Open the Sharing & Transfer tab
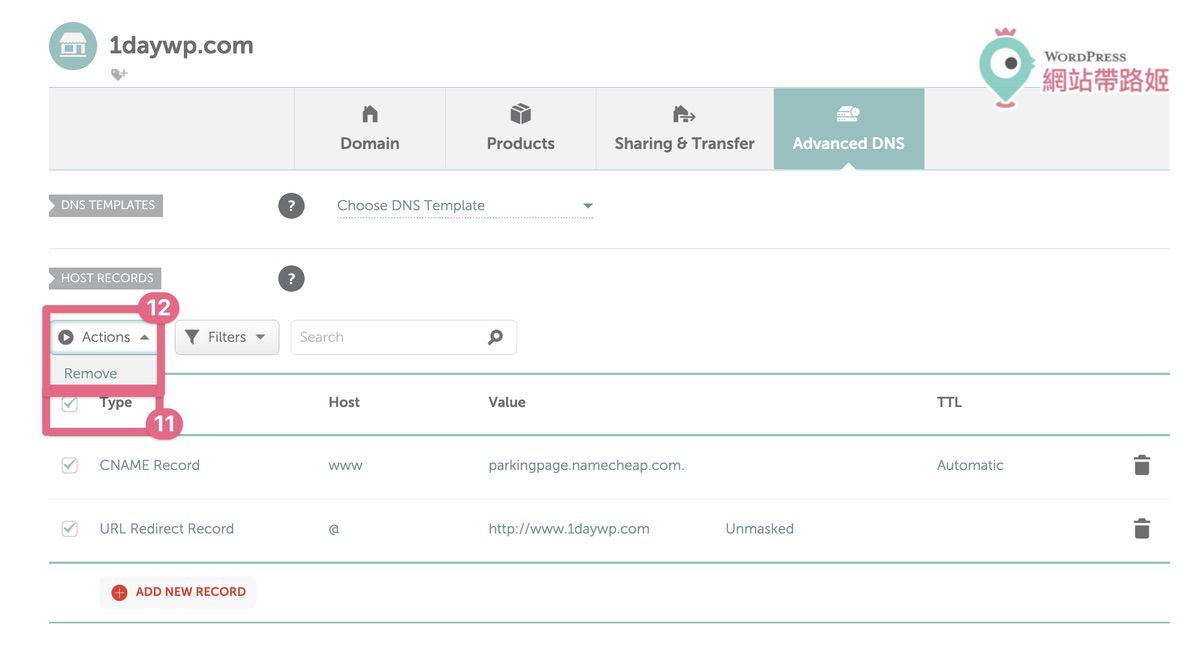1200x651 pixels. pos(685,129)
